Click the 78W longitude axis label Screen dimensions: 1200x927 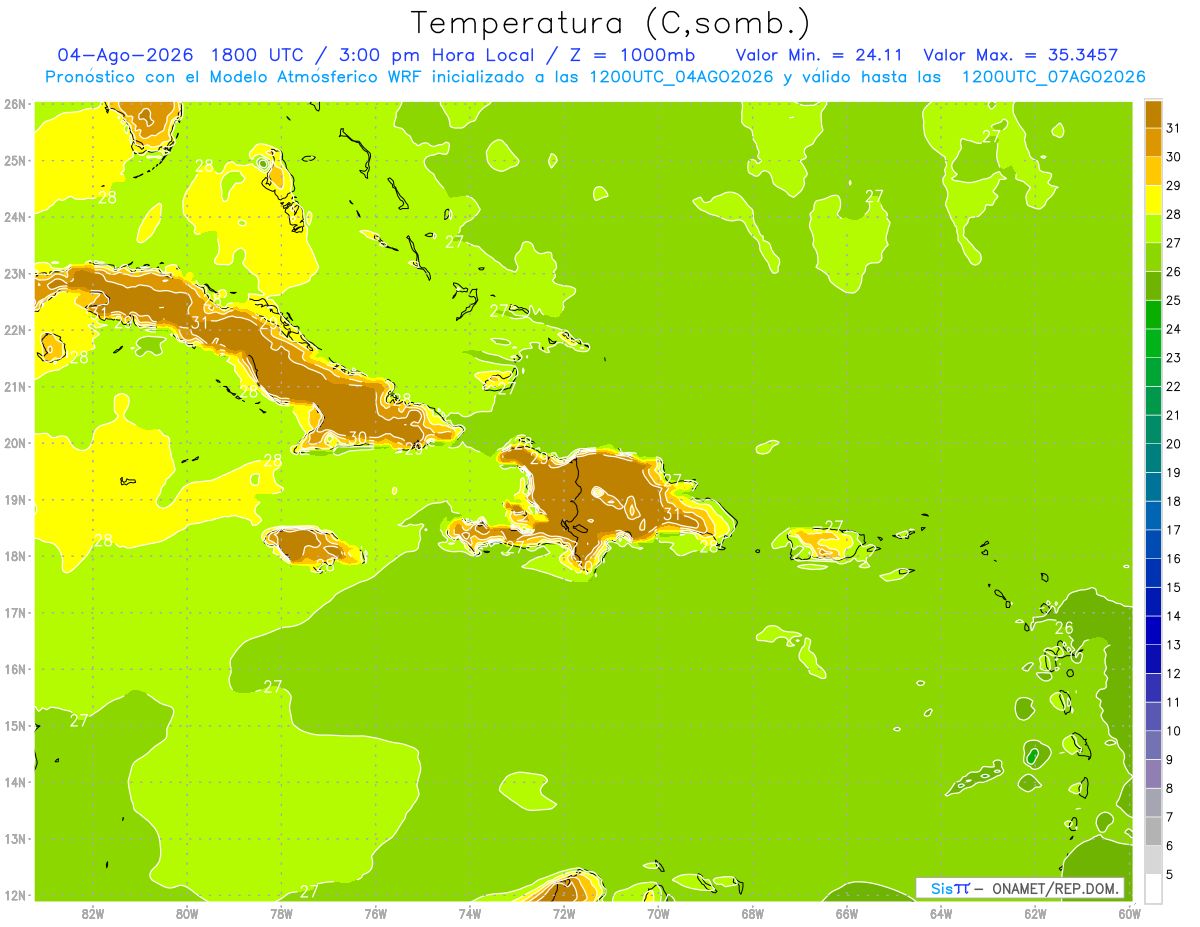[281, 913]
